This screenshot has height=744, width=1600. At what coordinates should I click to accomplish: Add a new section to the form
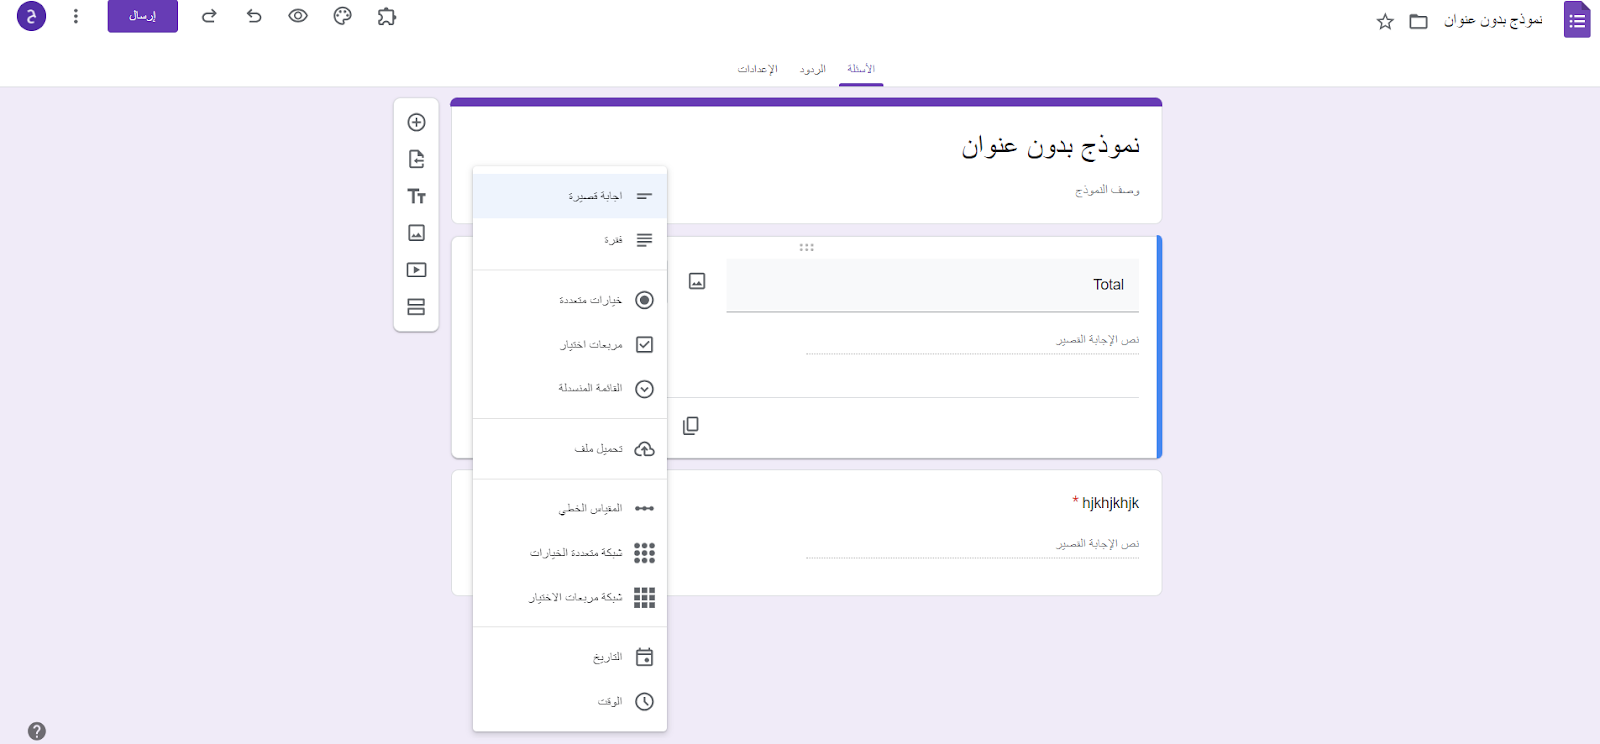[x=417, y=307]
